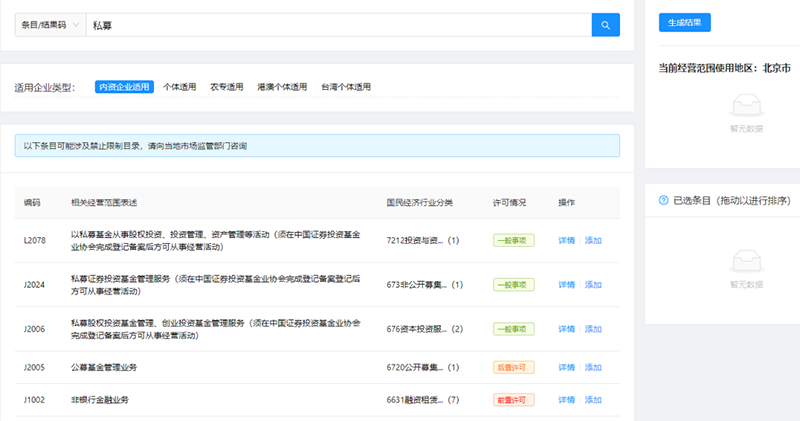
Task: Click the help icon beside 已选条目
Action: tap(663, 201)
